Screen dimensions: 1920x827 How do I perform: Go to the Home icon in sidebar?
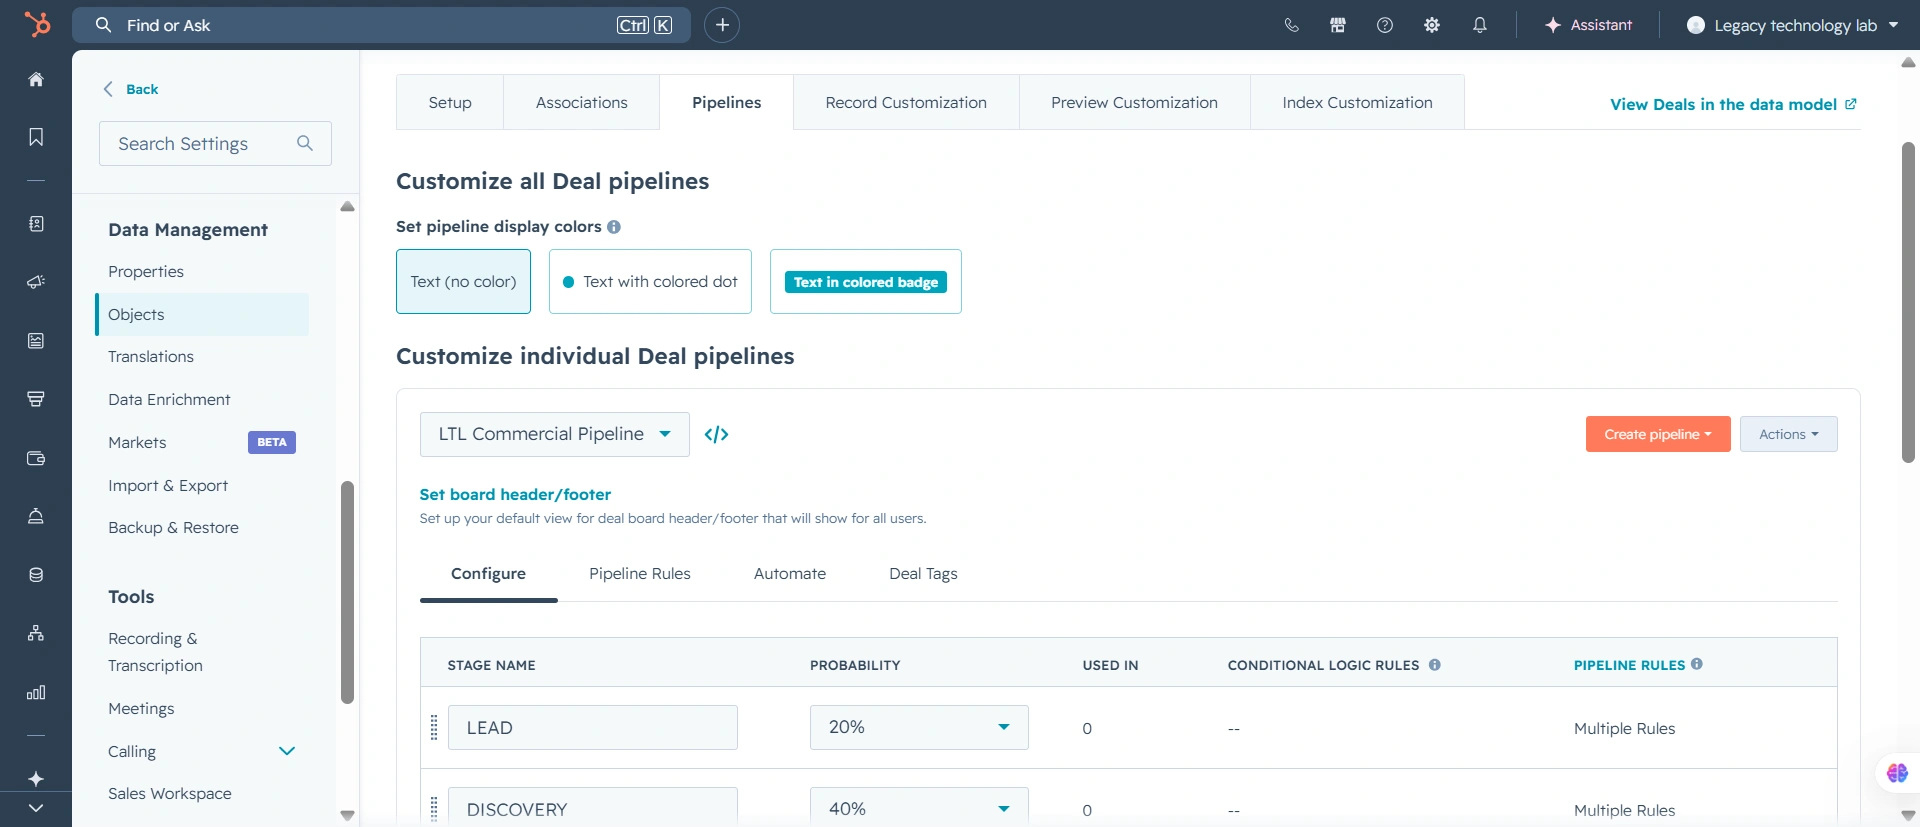pos(36,79)
